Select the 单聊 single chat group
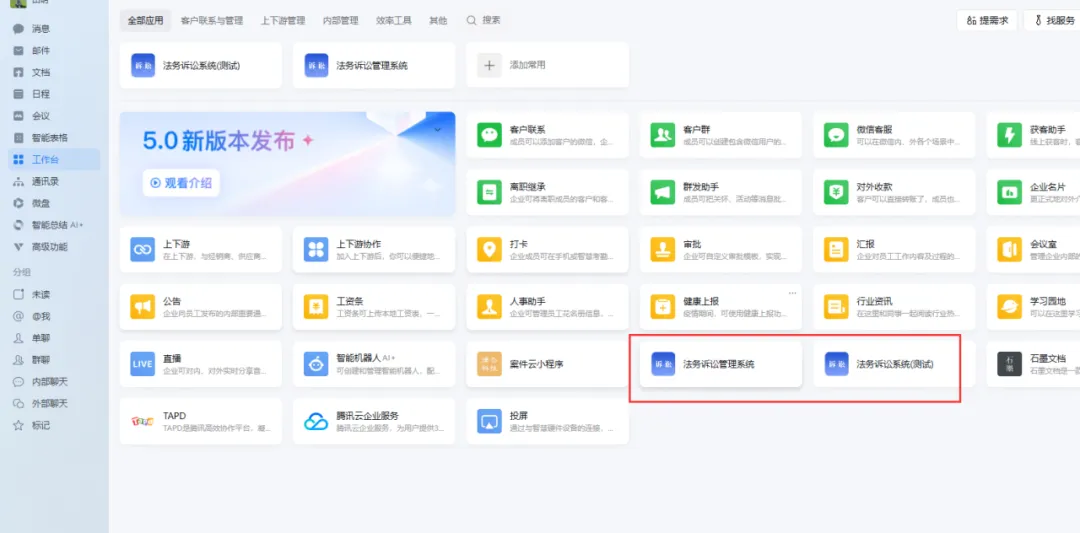Viewport: 1080px width, 533px height. click(x=32, y=338)
